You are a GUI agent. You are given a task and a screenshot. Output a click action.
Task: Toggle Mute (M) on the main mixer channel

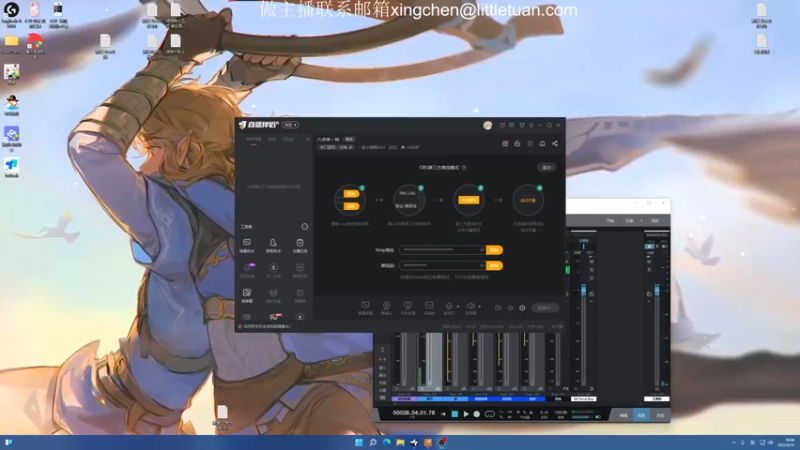pyautogui.click(x=591, y=262)
